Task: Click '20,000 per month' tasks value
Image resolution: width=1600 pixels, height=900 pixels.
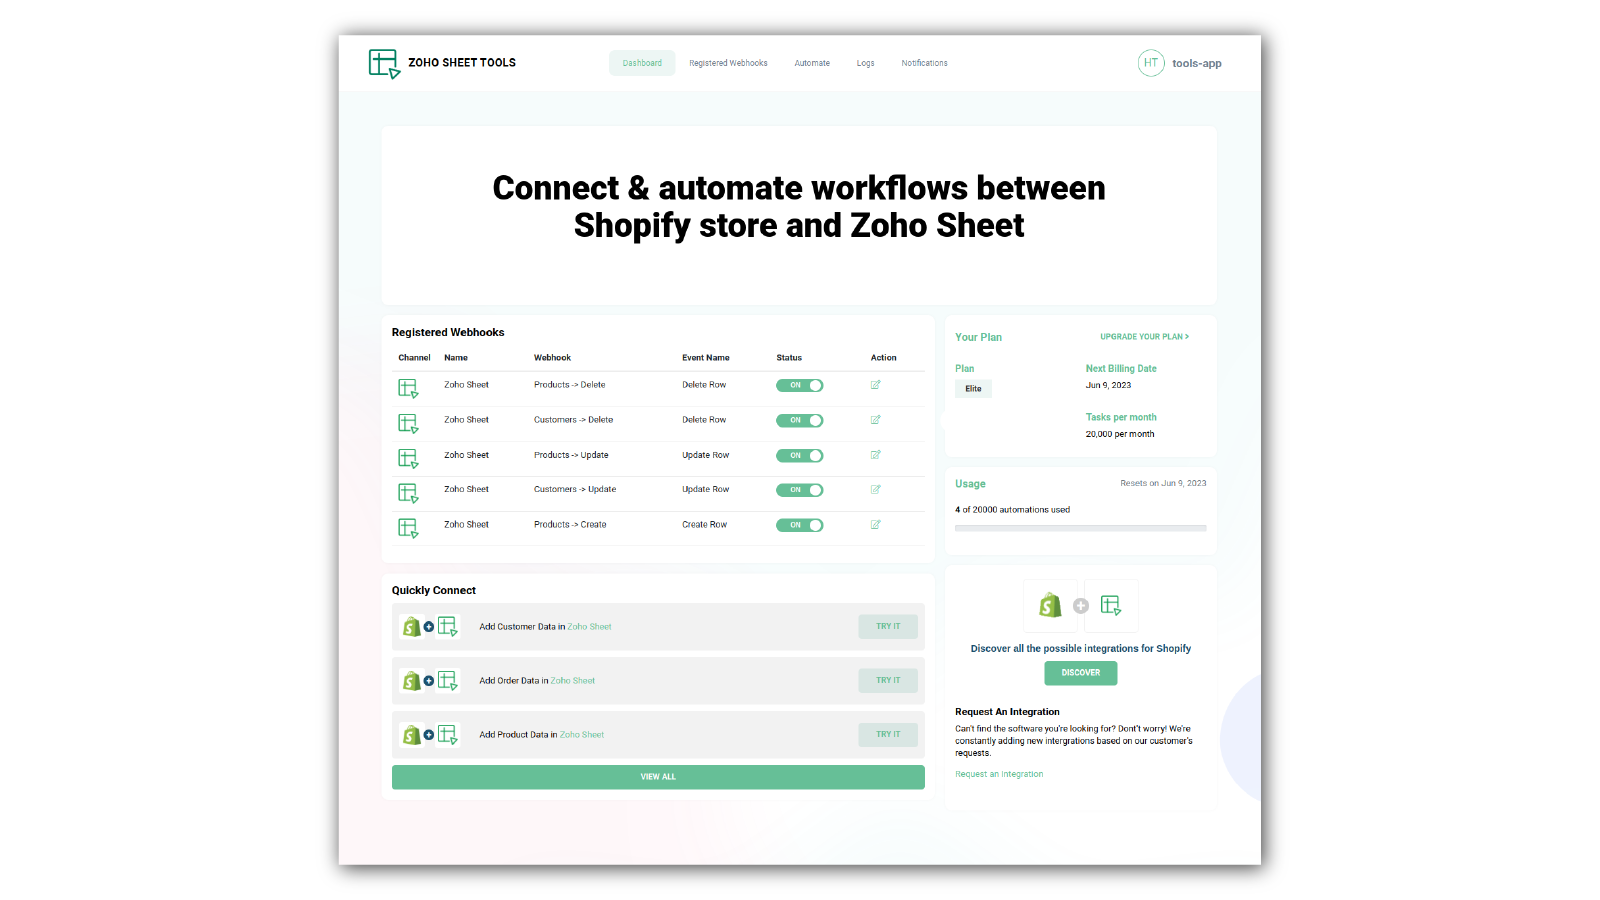Action: click(x=1120, y=434)
